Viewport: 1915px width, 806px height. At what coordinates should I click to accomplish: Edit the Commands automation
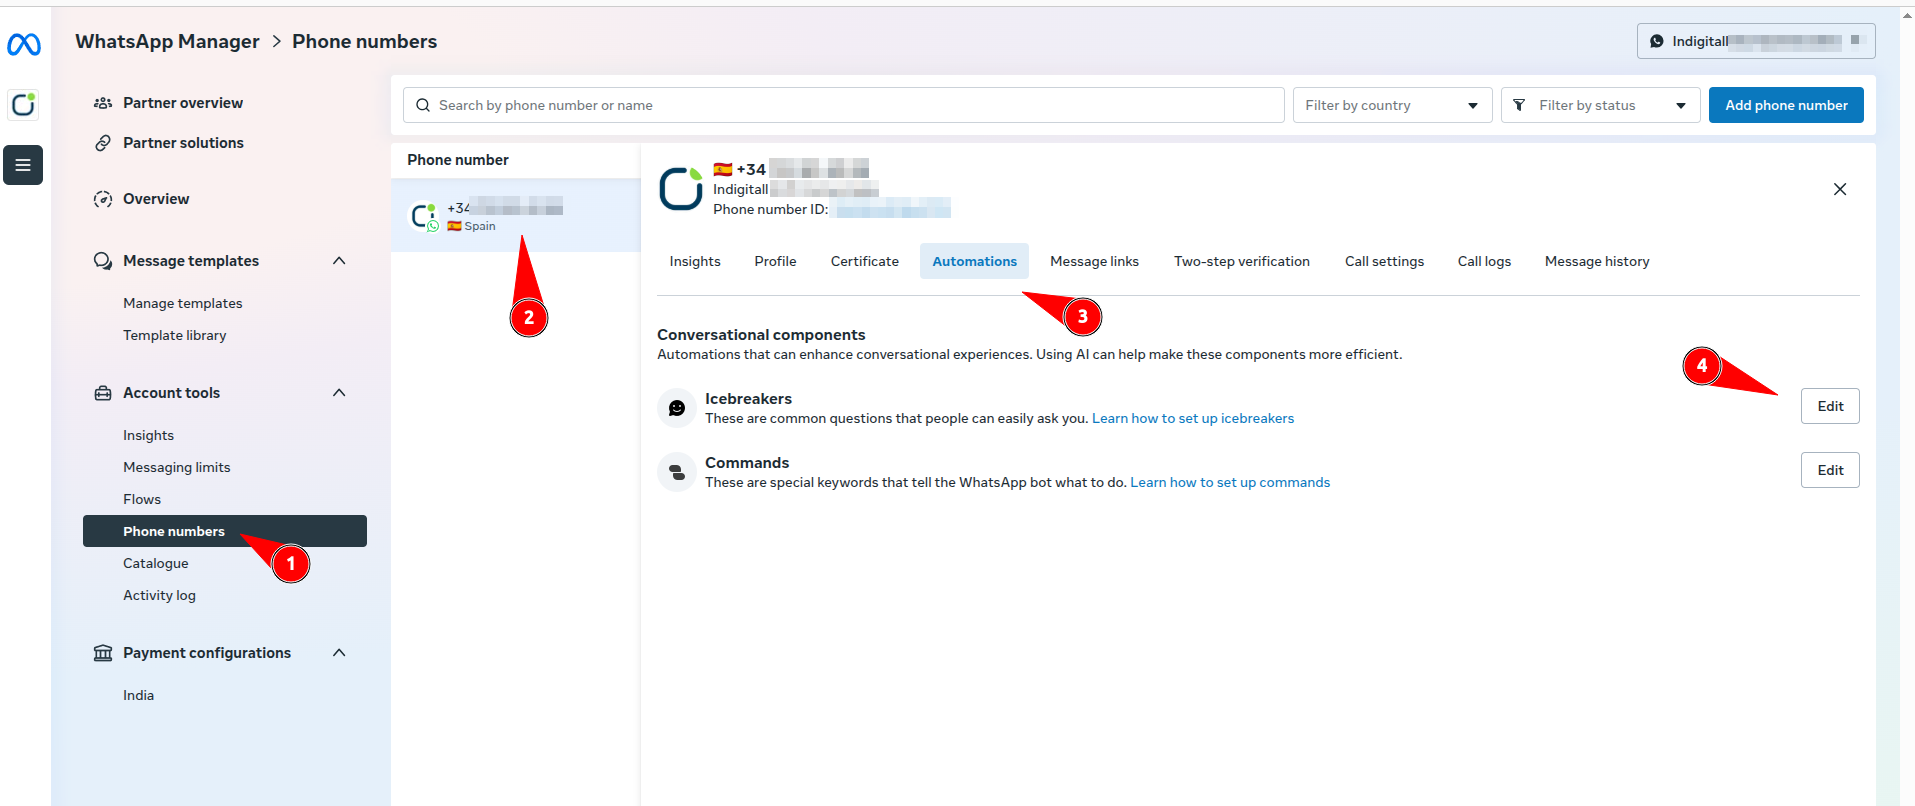tap(1830, 470)
